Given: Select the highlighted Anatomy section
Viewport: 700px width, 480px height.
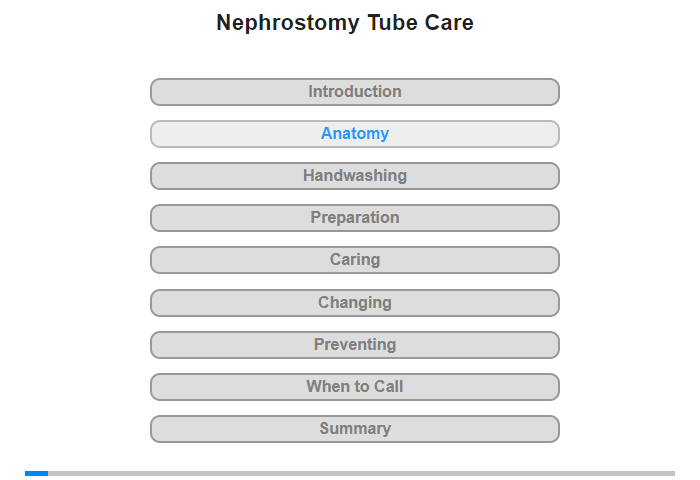Looking at the screenshot, I should point(354,134).
